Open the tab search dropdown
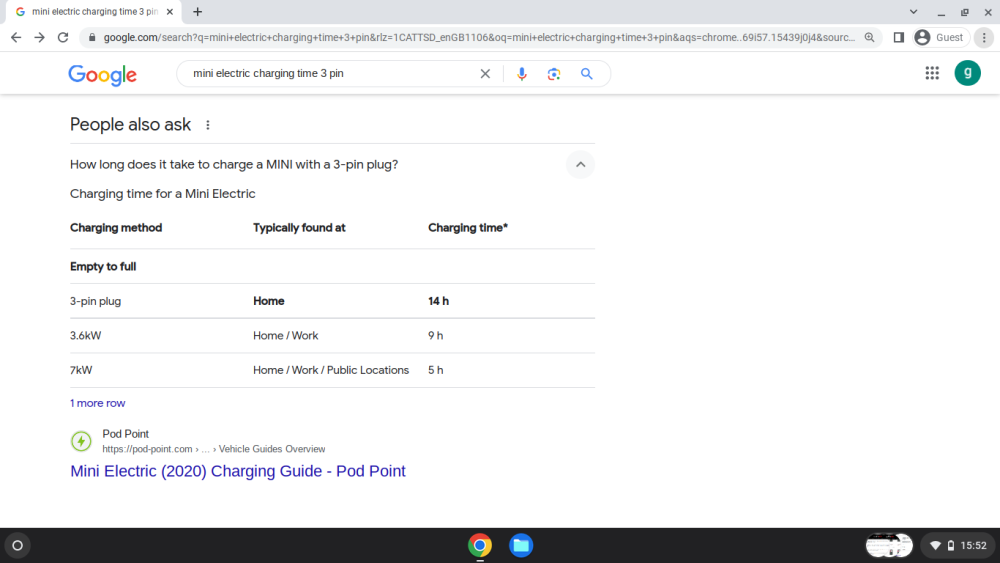The width and height of the screenshot is (1000, 563). coord(913,11)
